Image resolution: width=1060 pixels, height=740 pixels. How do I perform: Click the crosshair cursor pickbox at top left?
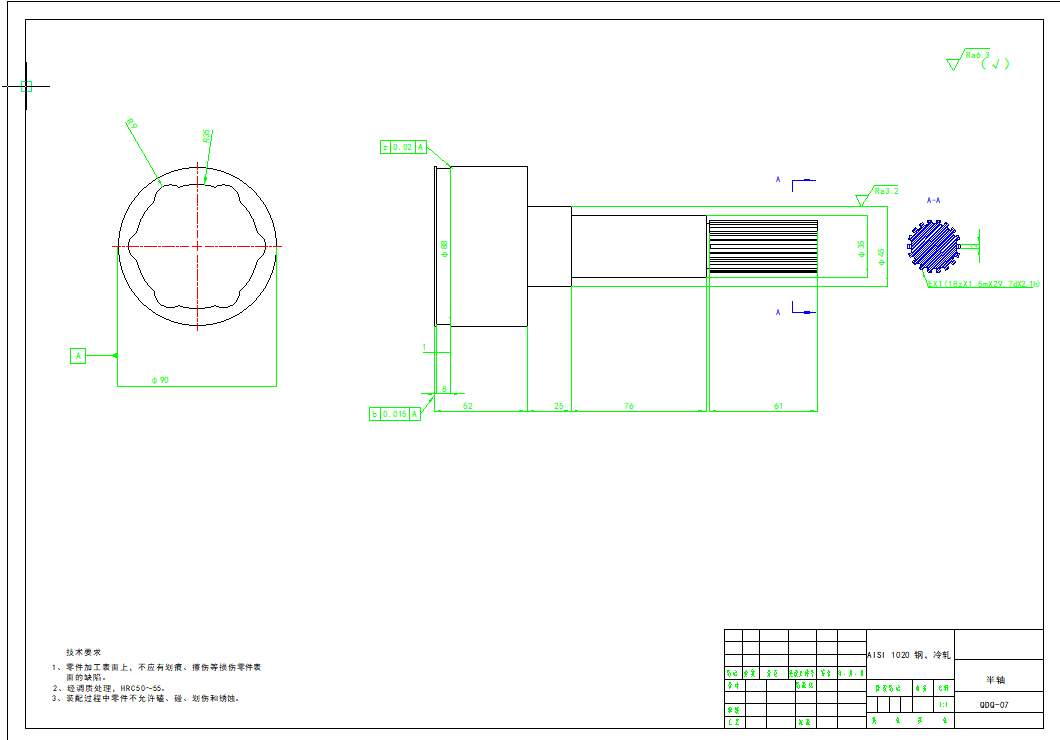pos(27,87)
